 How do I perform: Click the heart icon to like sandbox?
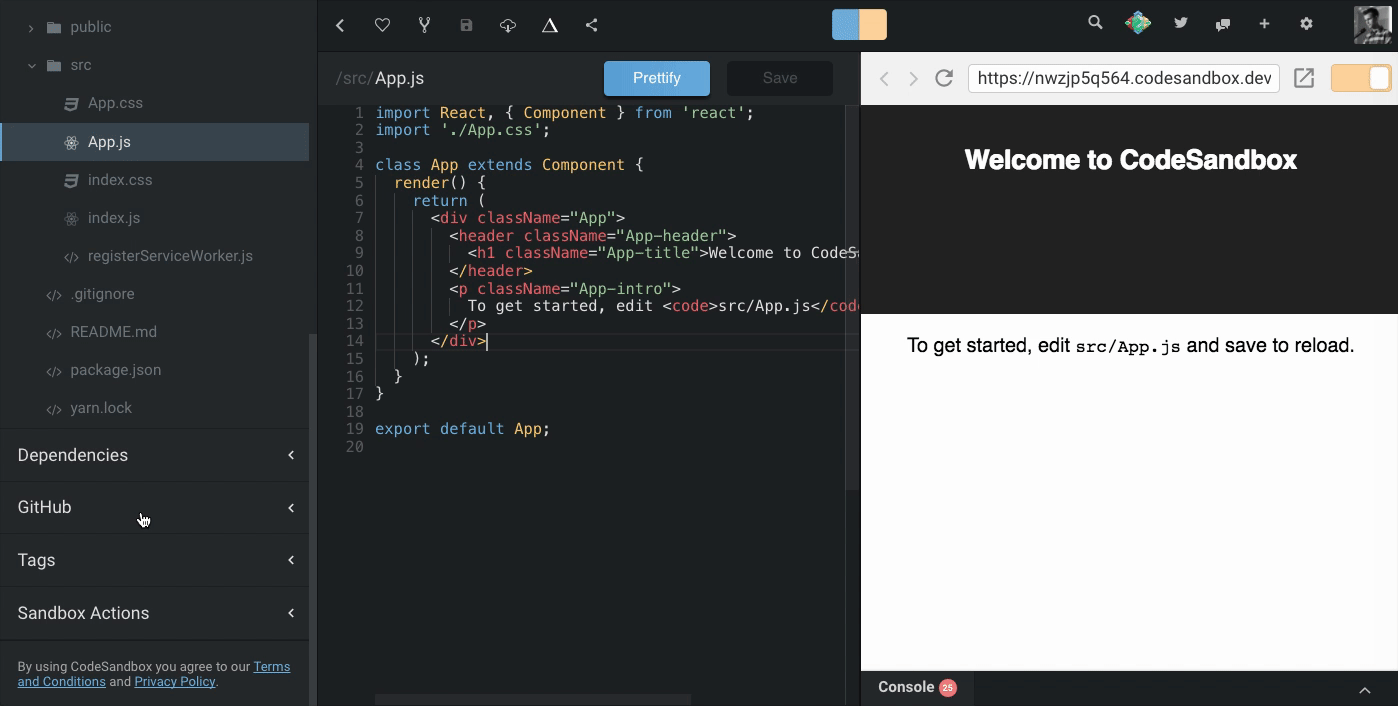[382, 25]
